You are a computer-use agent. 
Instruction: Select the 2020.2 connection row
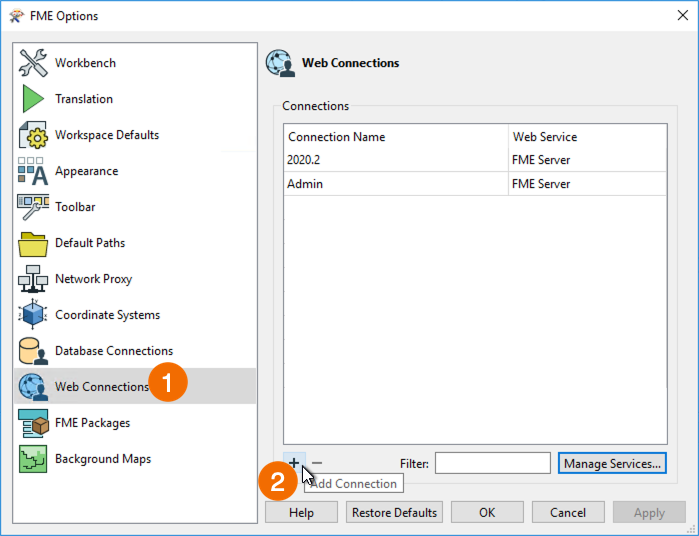(395, 159)
